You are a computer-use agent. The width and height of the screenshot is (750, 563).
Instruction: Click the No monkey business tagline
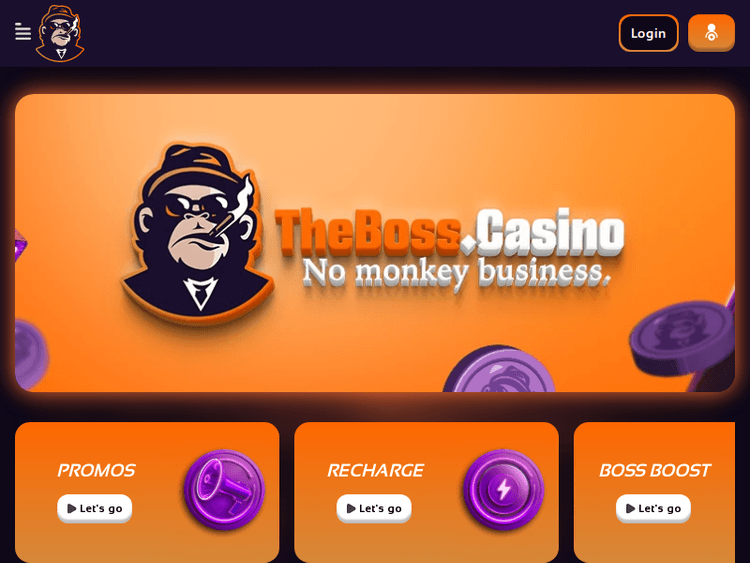457,274
